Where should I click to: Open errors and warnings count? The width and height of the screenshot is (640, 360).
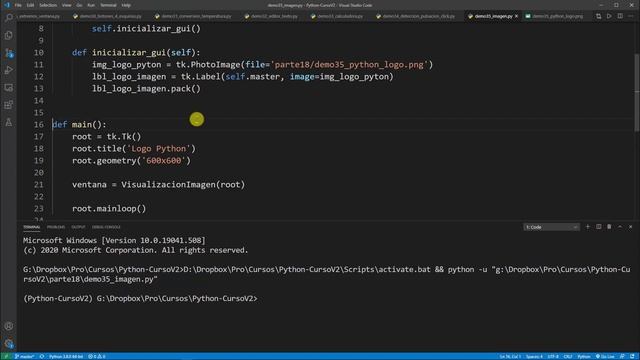click(x=97, y=357)
